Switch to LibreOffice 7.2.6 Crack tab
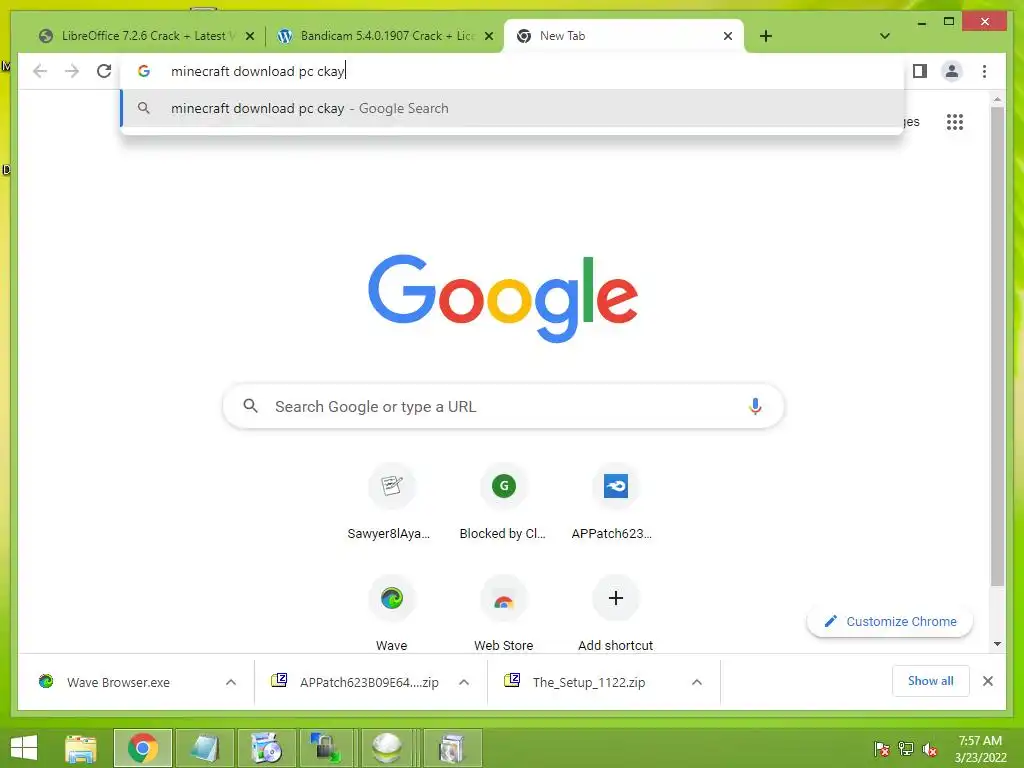 click(143, 36)
